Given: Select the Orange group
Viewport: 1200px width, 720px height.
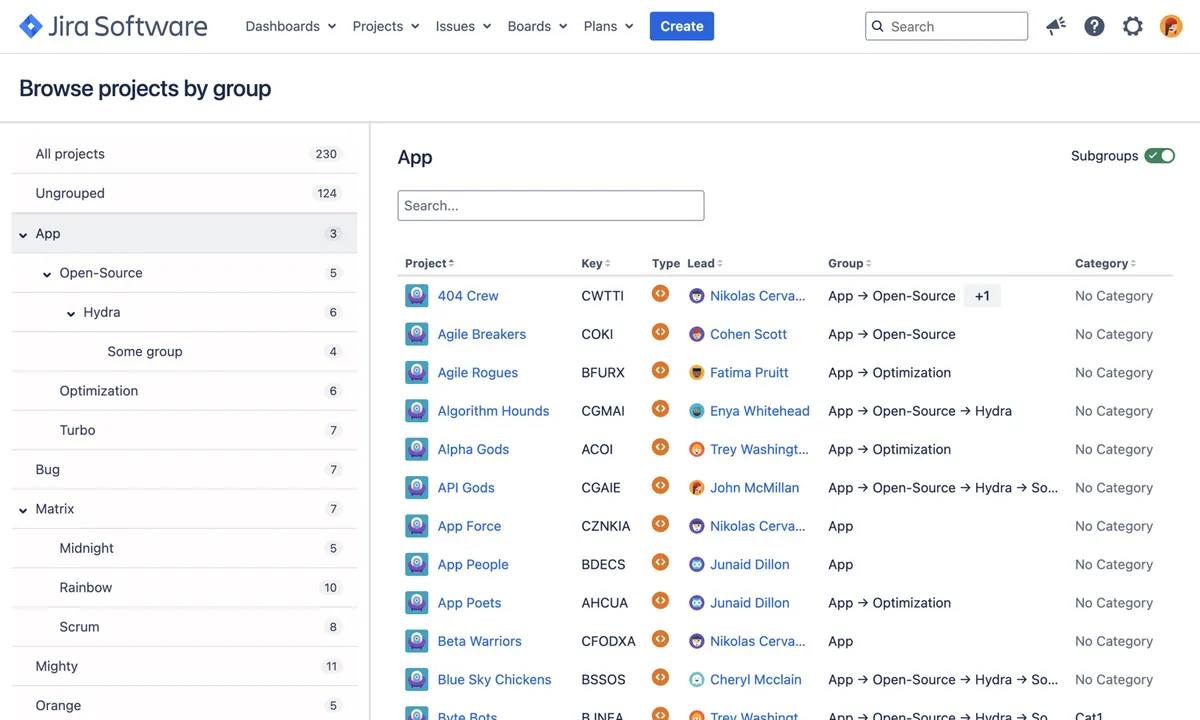Looking at the screenshot, I should pyautogui.click(x=184, y=705).
